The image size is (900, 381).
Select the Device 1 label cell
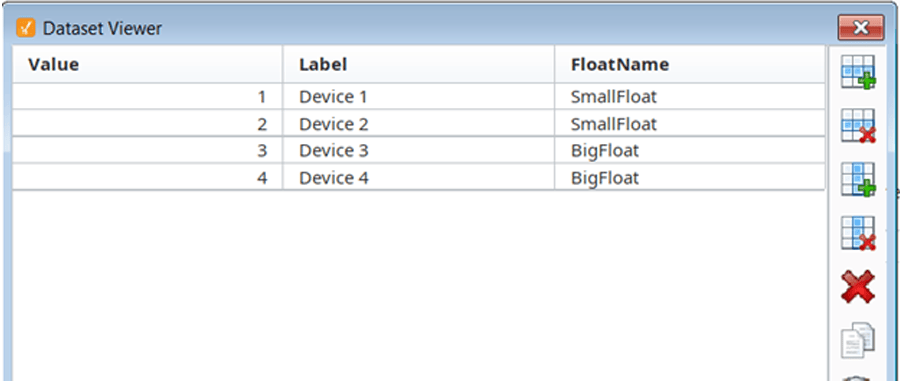[x=419, y=96]
